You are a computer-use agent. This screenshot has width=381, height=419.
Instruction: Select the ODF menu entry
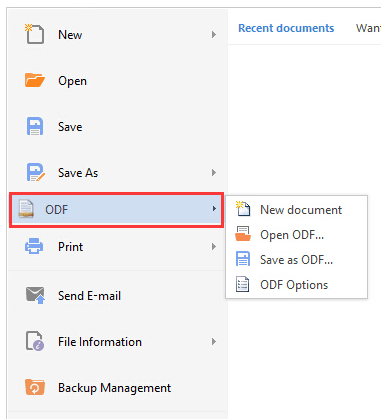pyautogui.click(x=116, y=210)
